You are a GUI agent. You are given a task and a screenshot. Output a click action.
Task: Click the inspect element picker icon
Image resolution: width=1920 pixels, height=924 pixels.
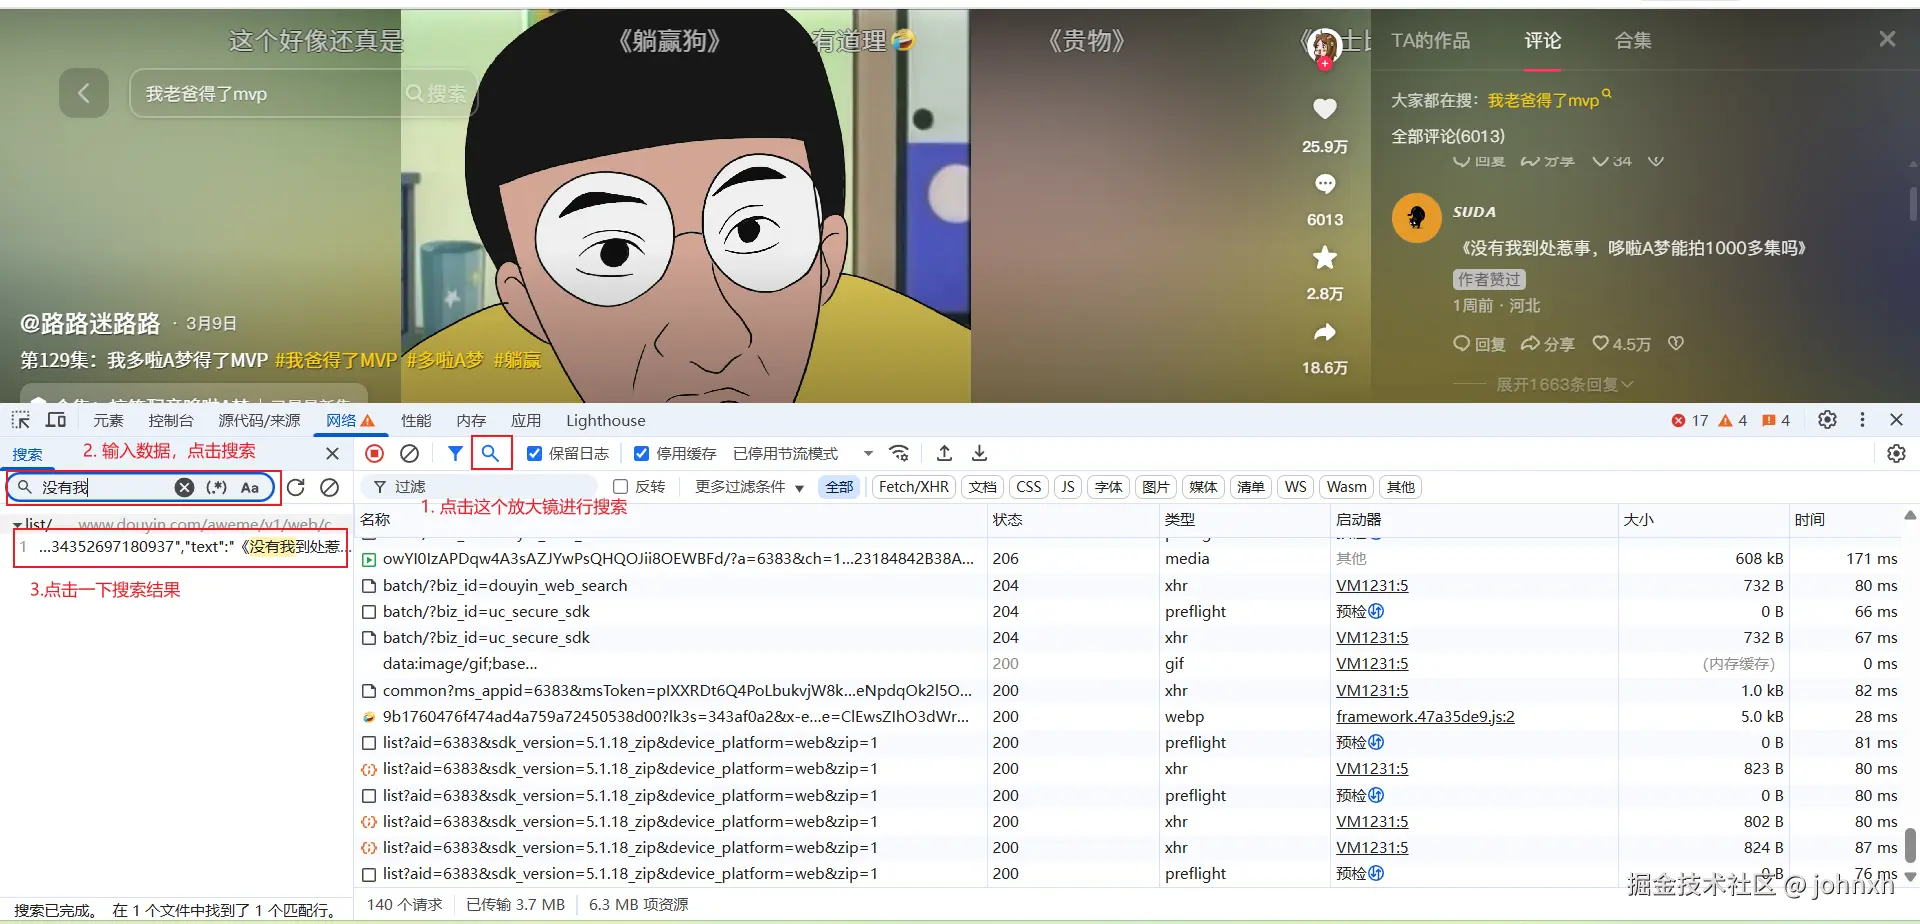(21, 420)
